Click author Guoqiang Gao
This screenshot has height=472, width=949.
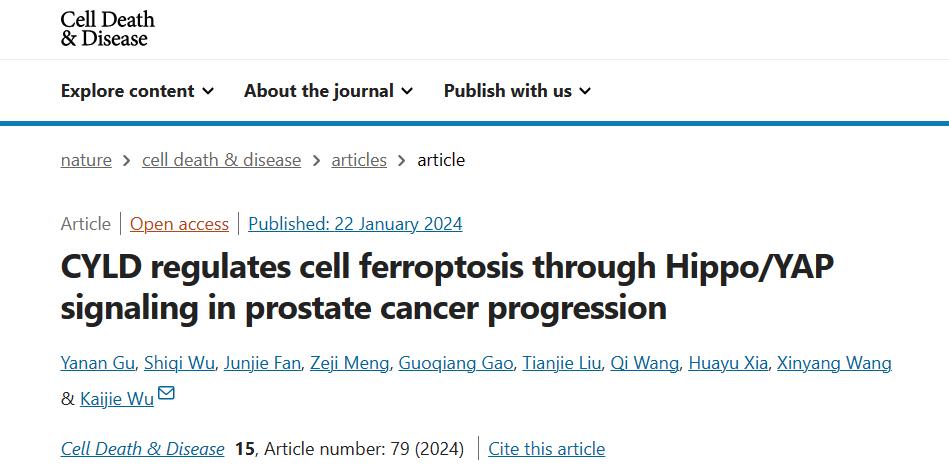click(454, 363)
